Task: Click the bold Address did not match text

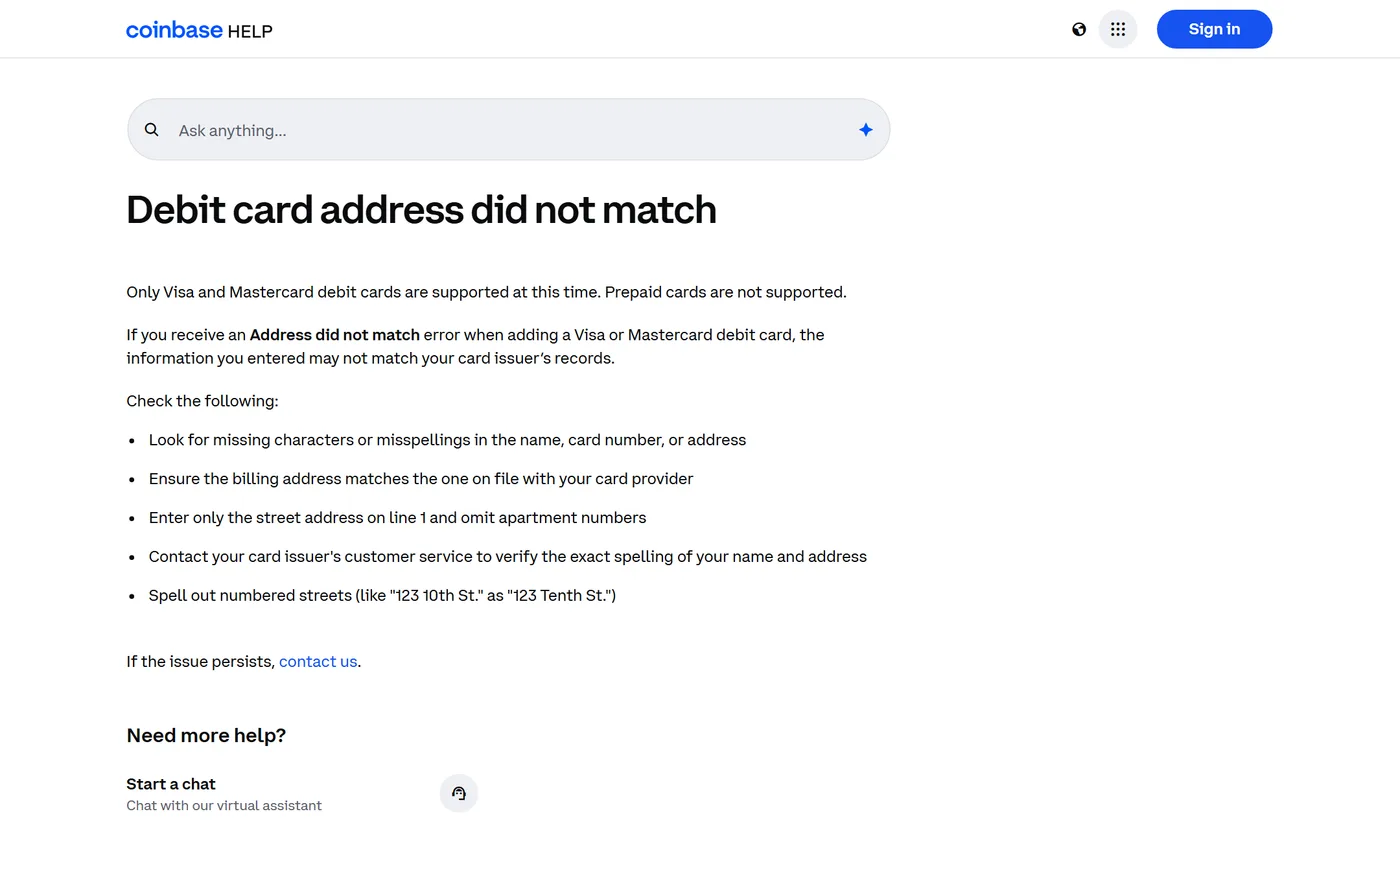Action: click(x=335, y=335)
